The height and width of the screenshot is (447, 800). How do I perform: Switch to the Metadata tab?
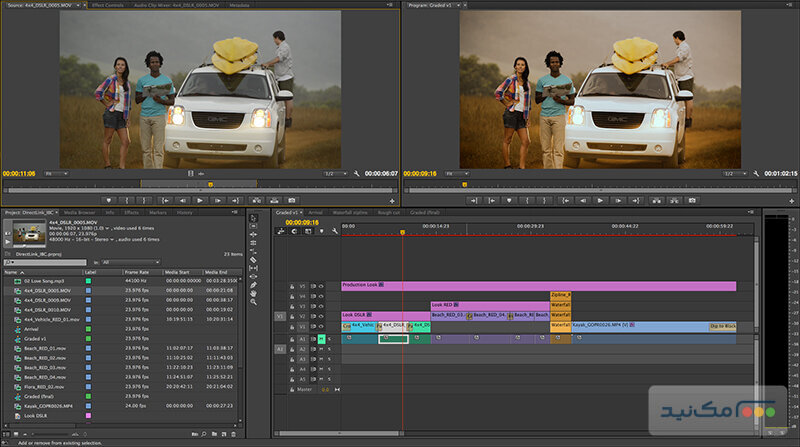coord(239,5)
